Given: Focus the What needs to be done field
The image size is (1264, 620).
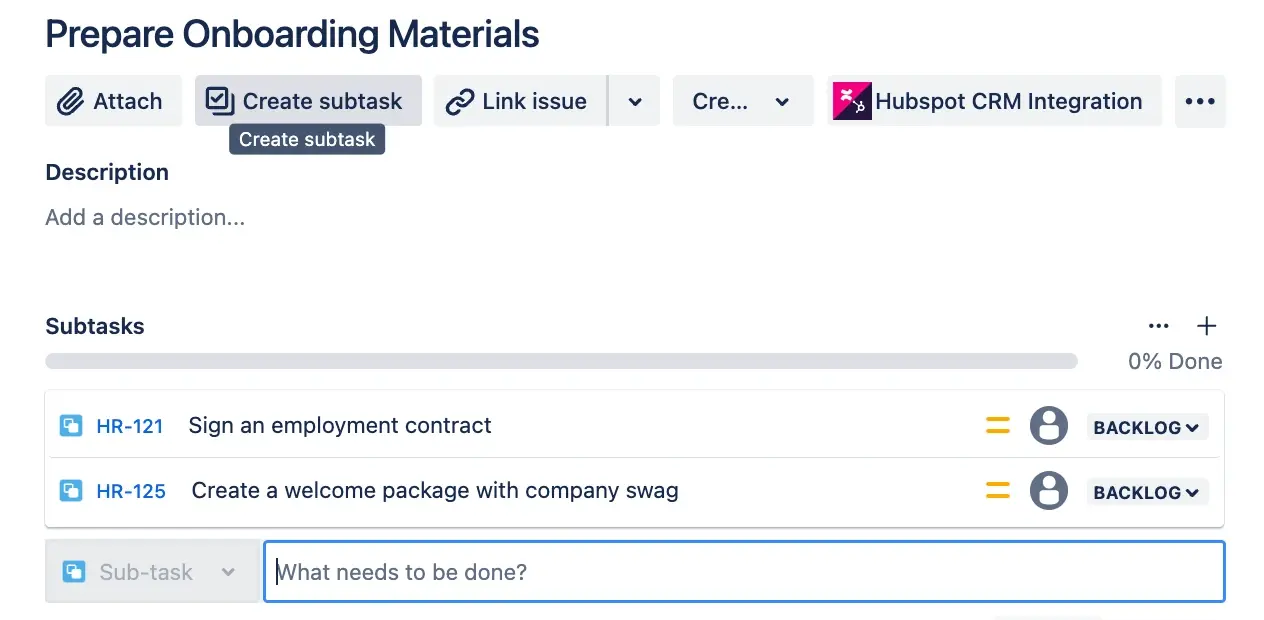Looking at the screenshot, I should click(x=600, y=572).
